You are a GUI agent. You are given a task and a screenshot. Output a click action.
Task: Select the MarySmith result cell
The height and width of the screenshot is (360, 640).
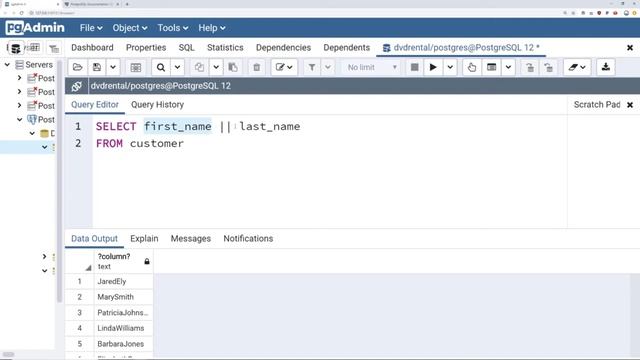click(123, 297)
